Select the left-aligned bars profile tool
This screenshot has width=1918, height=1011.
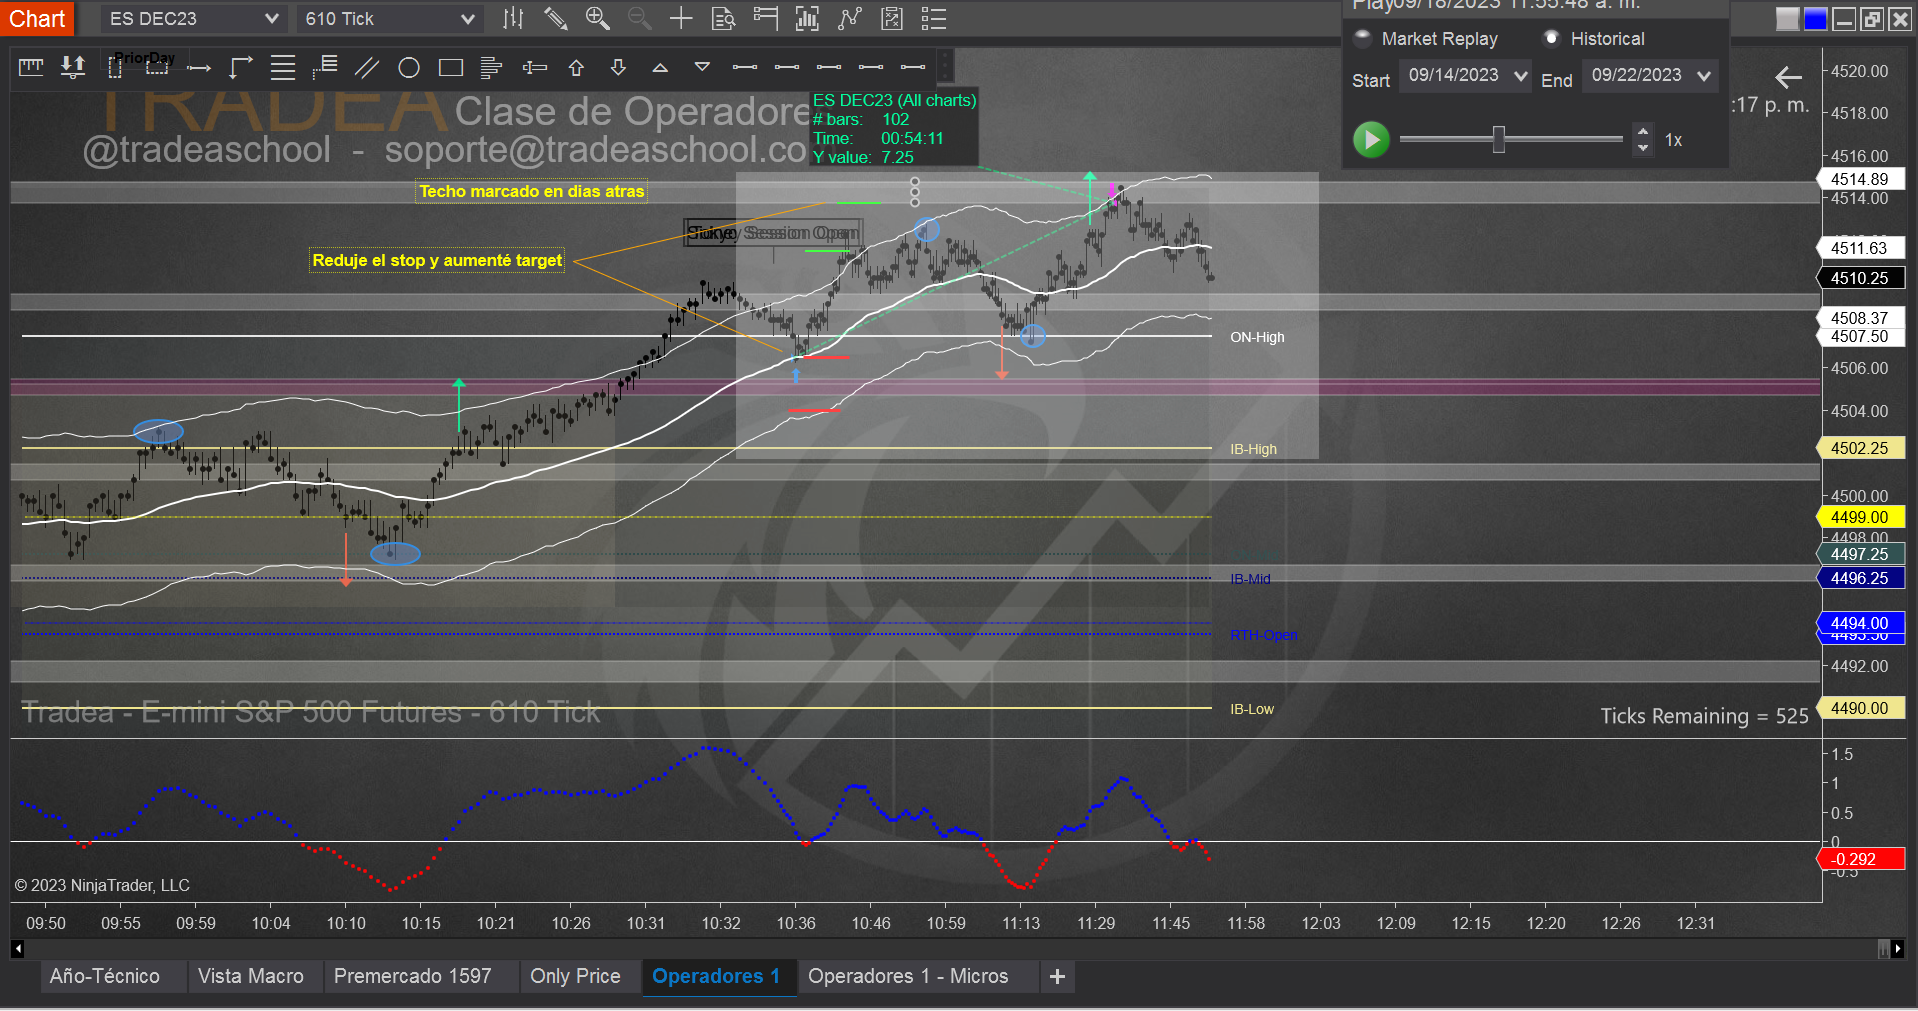point(491,67)
